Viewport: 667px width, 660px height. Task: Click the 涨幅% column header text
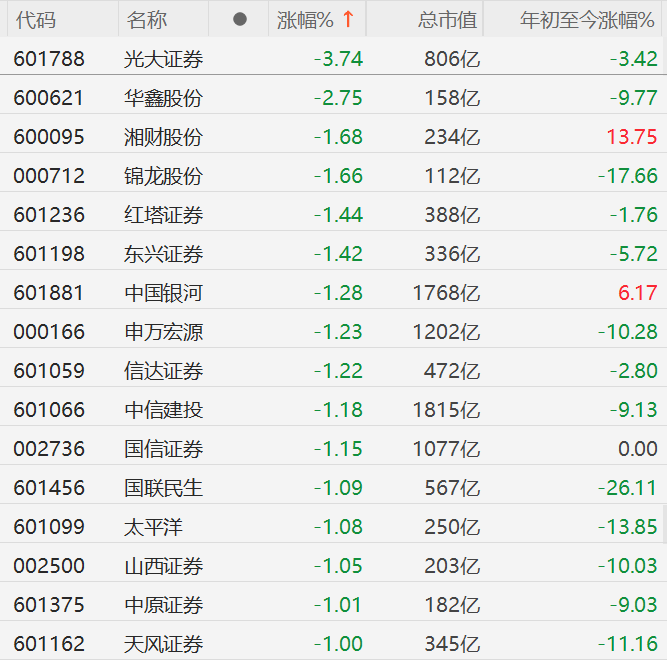click(x=305, y=20)
